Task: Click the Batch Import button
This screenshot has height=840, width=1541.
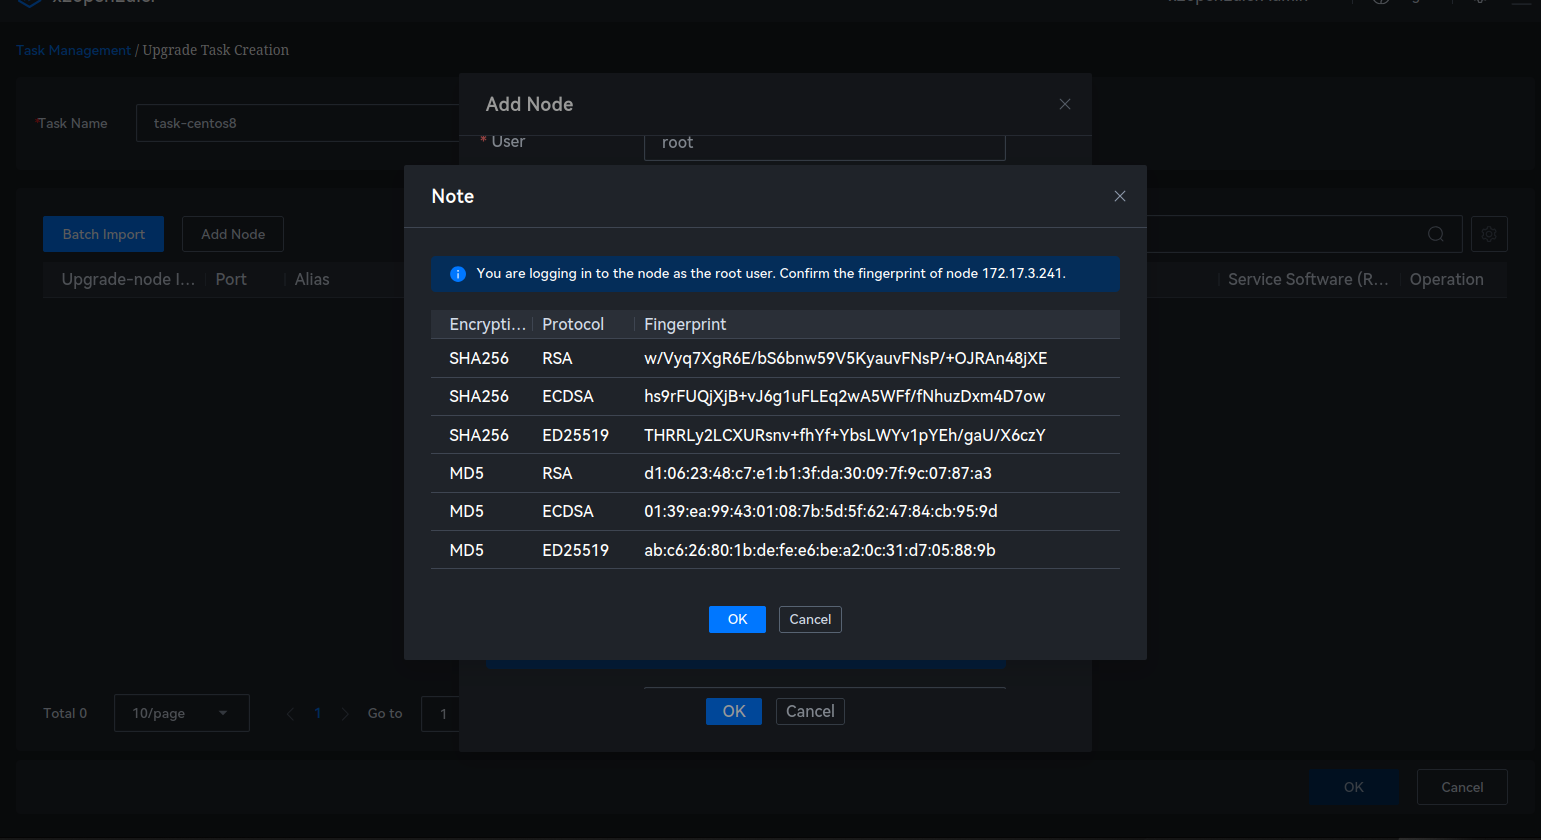Action: 103,234
